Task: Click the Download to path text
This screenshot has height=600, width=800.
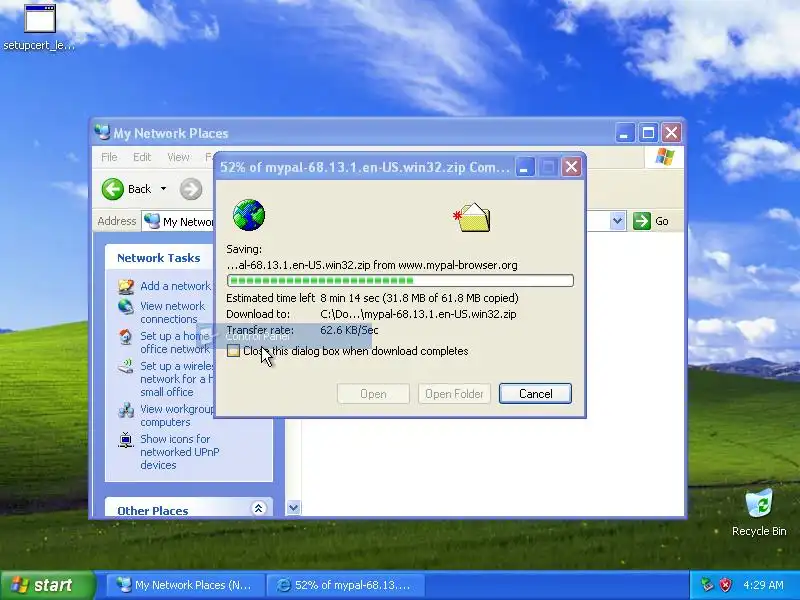Action: click(418, 314)
